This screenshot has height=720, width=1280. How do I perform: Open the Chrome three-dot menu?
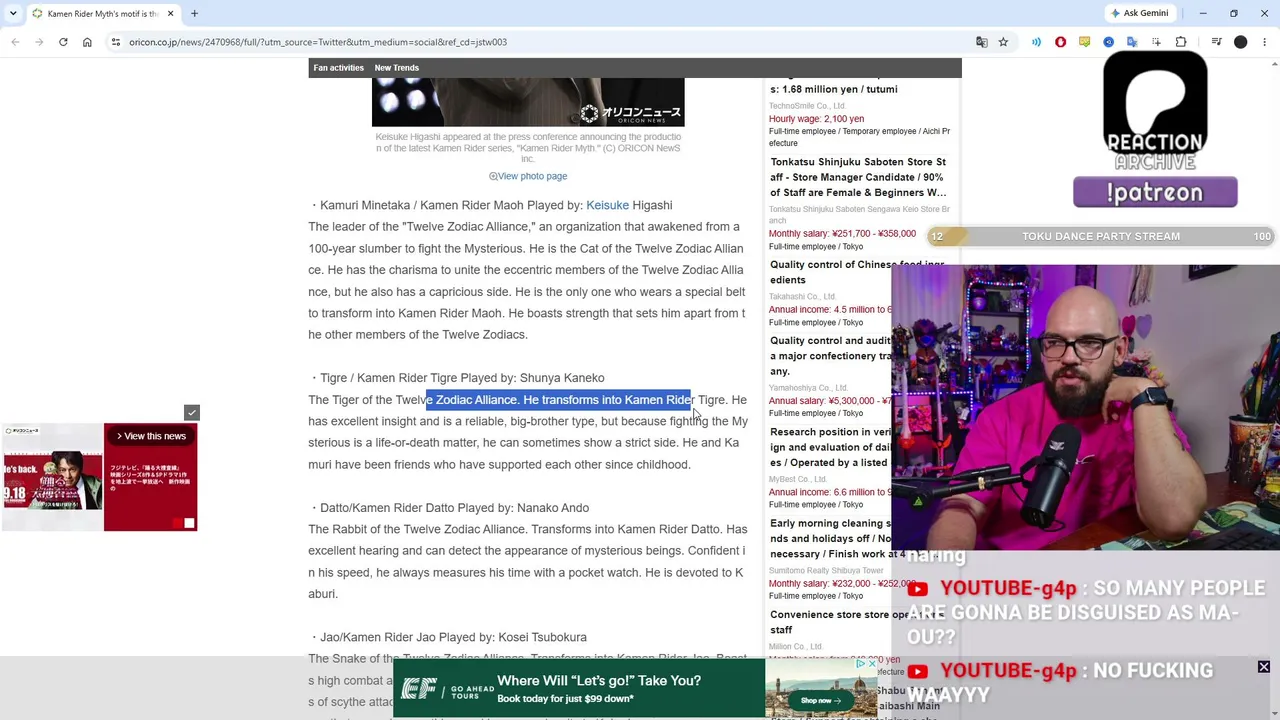click(x=1264, y=42)
